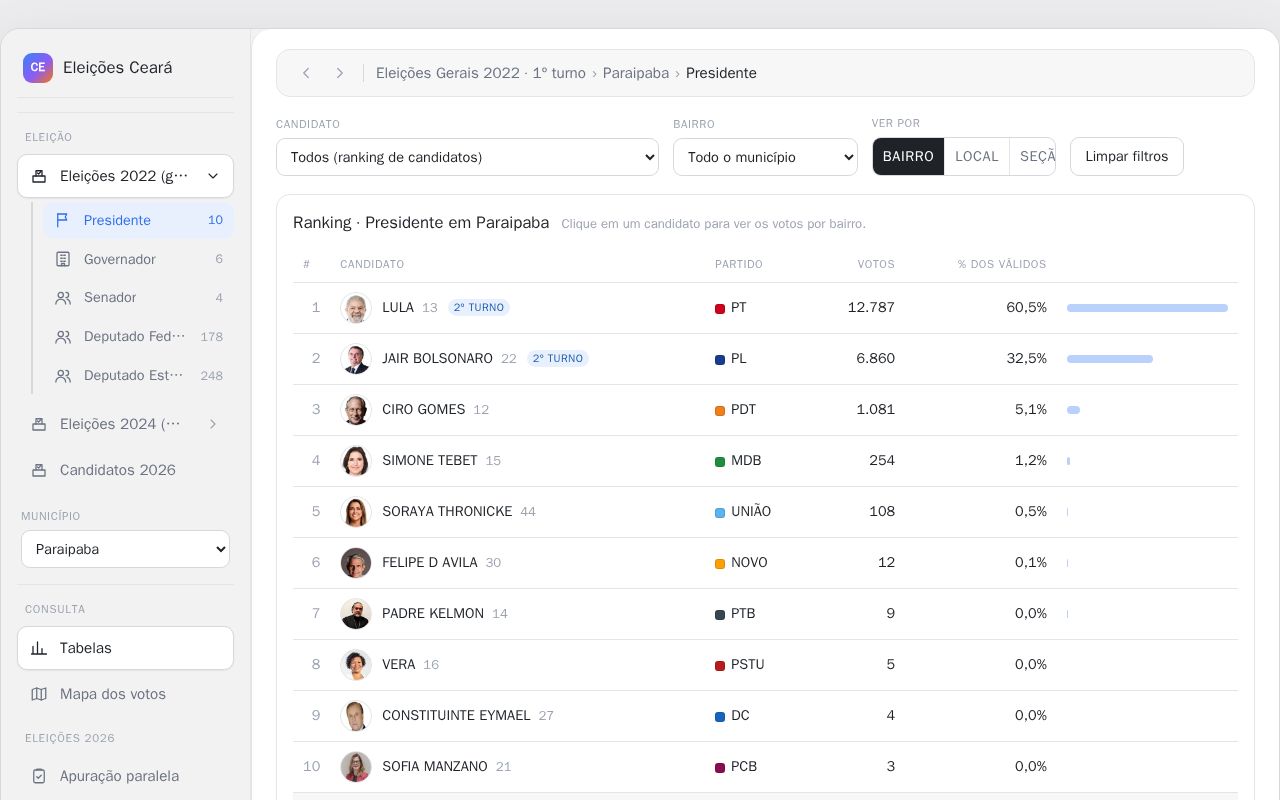Click Soraya Thronicke's vote count 108
This screenshot has width=1280, height=800.
pos(882,511)
